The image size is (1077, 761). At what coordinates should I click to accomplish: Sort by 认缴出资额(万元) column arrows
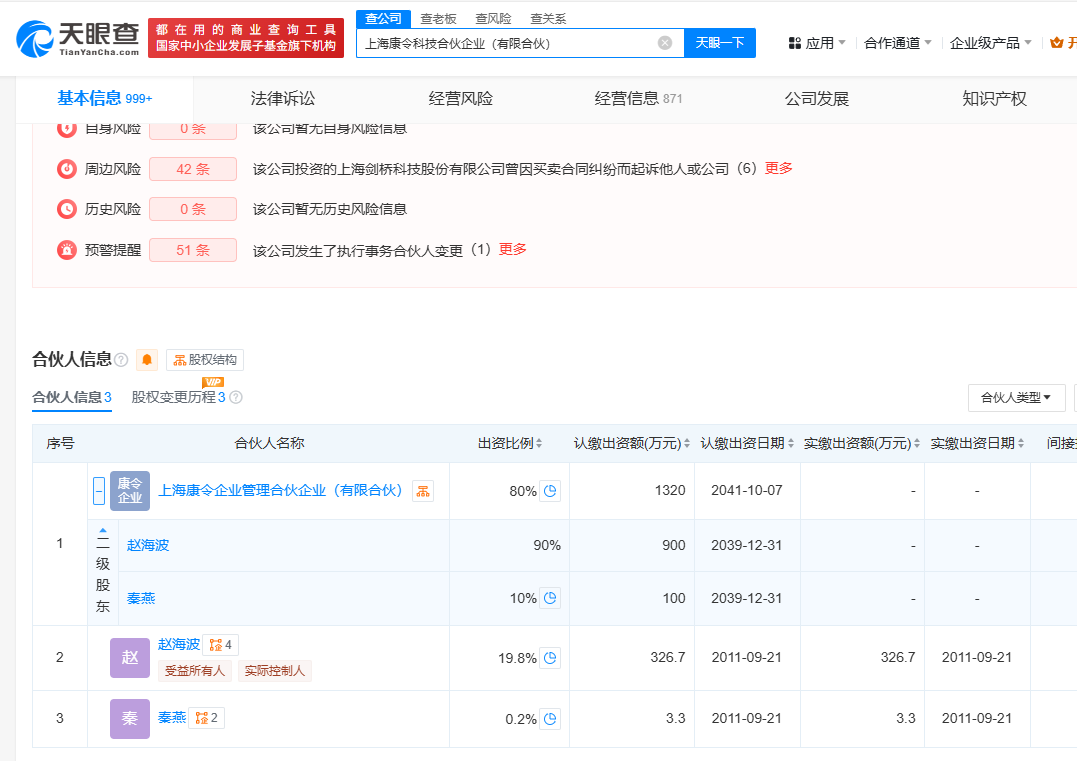(686, 444)
